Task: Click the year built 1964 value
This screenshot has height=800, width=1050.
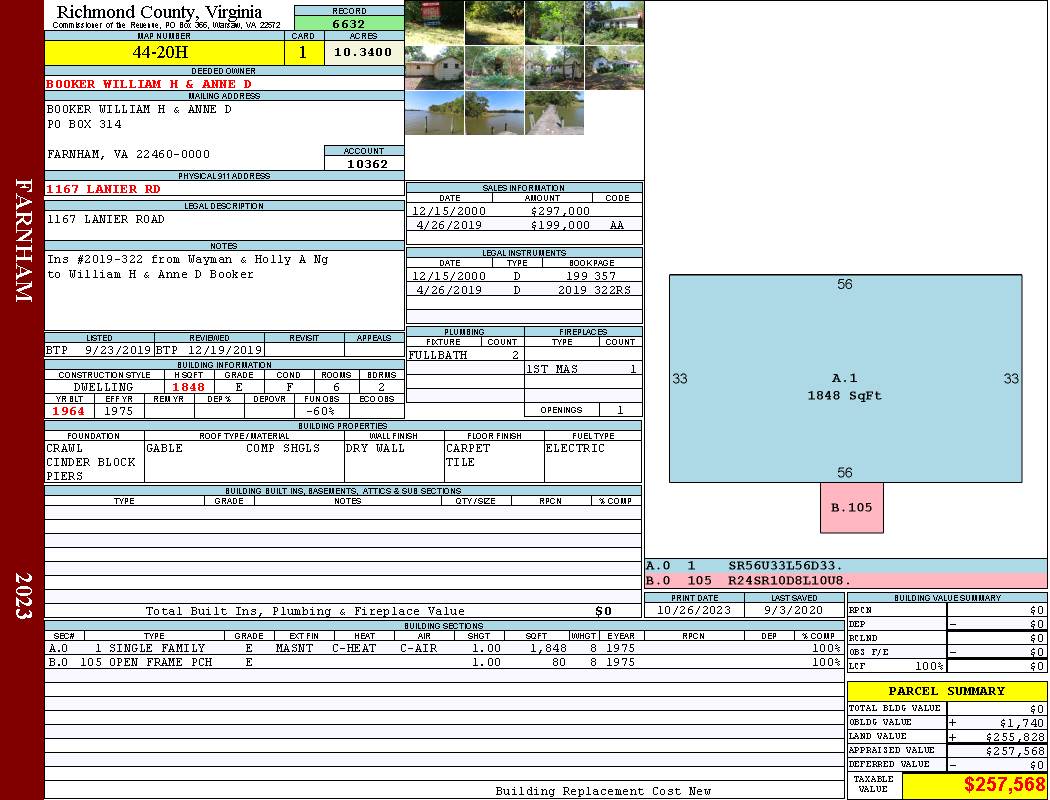Action: (x=69, y=411)
